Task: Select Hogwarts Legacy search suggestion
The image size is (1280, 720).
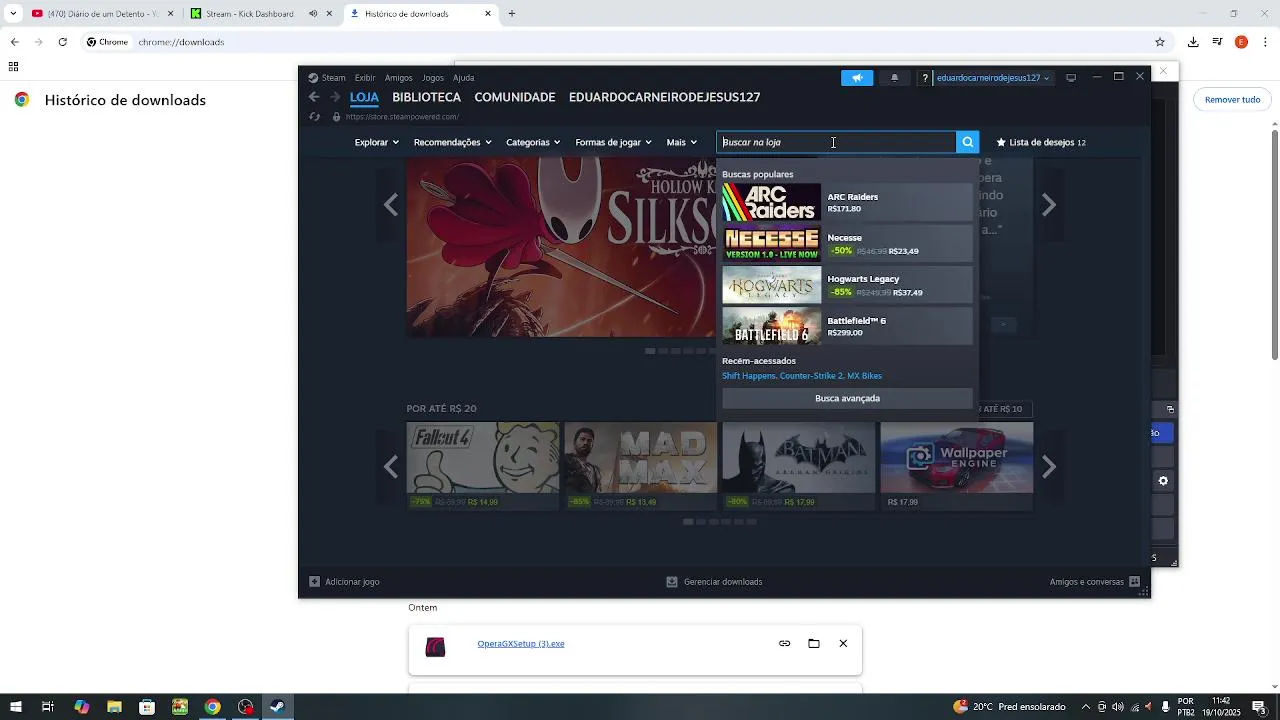Action: click(x=847, y=285)
